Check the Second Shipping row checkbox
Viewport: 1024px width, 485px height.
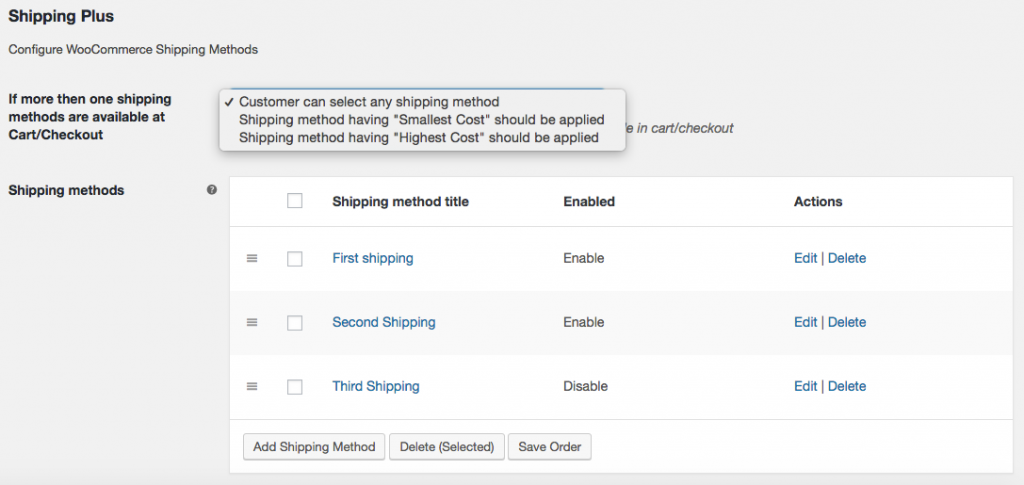pyautogui.click(x=295, y=323)
